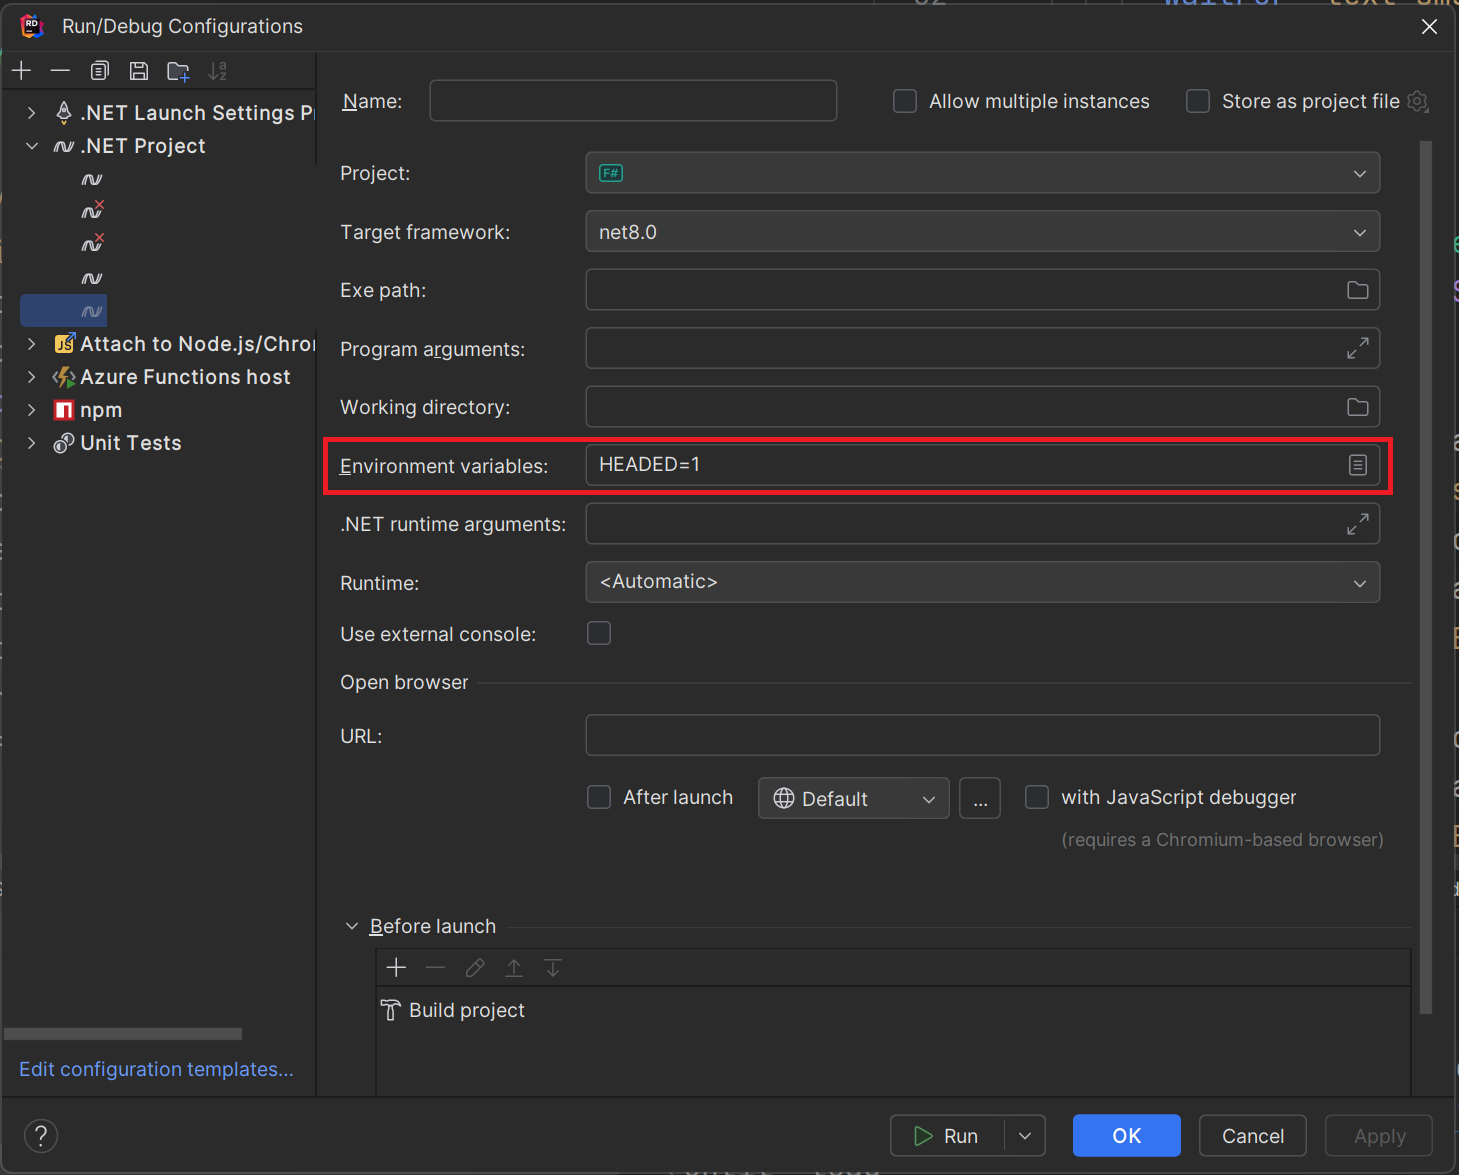This screenshot has height=1175, width=1459.
Task: Click the Cancel button
Action: tap(1253, 1135)
